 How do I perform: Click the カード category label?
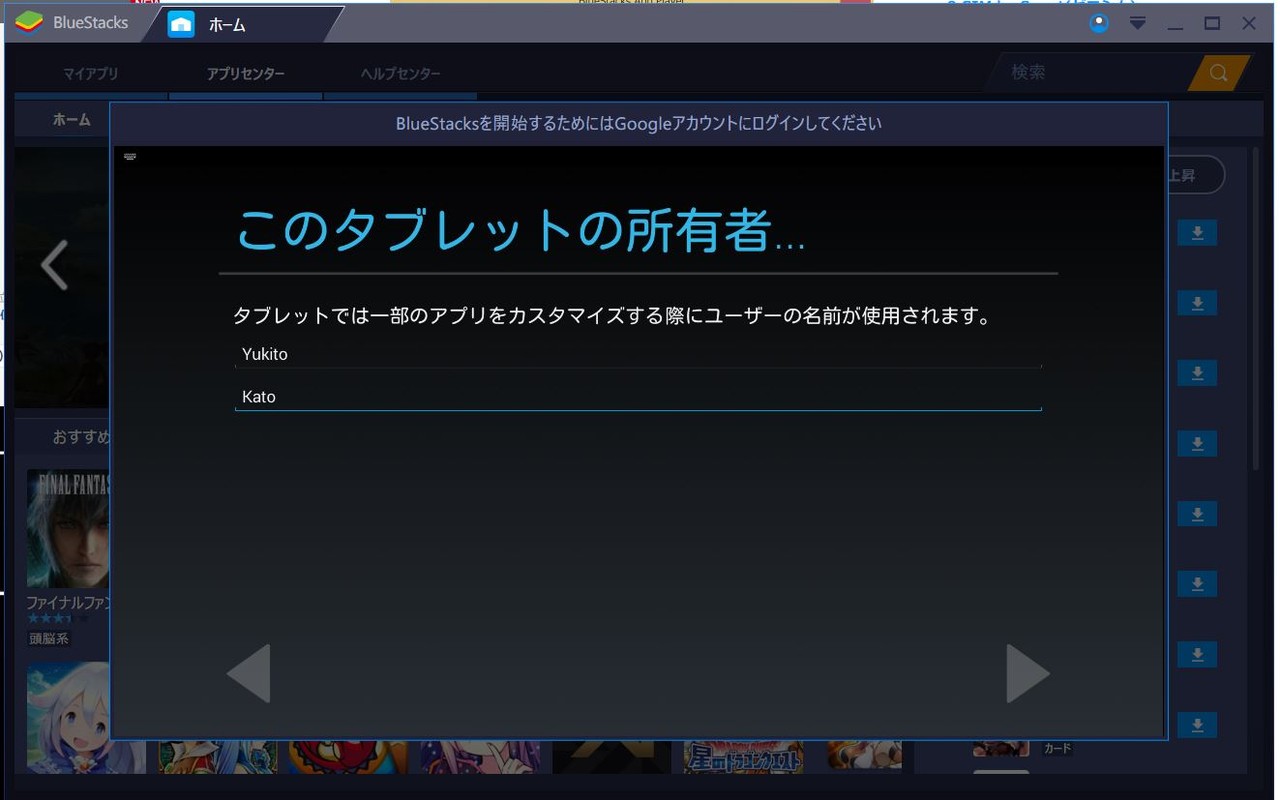pos(1057,748)
